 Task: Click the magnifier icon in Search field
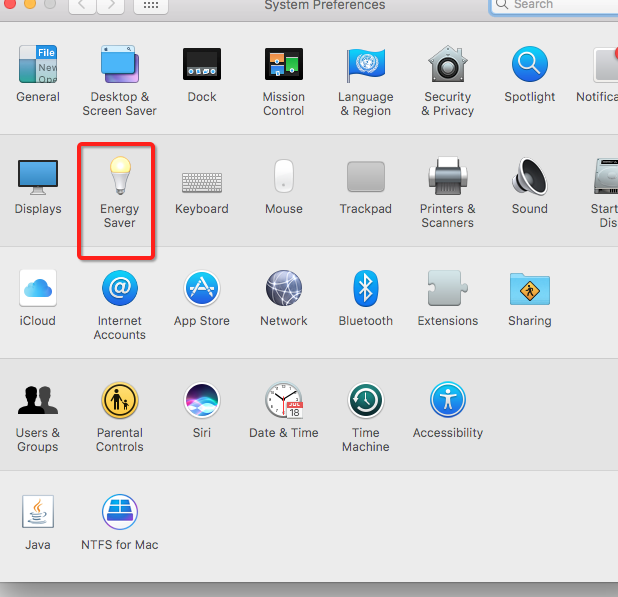coord(501,4)
